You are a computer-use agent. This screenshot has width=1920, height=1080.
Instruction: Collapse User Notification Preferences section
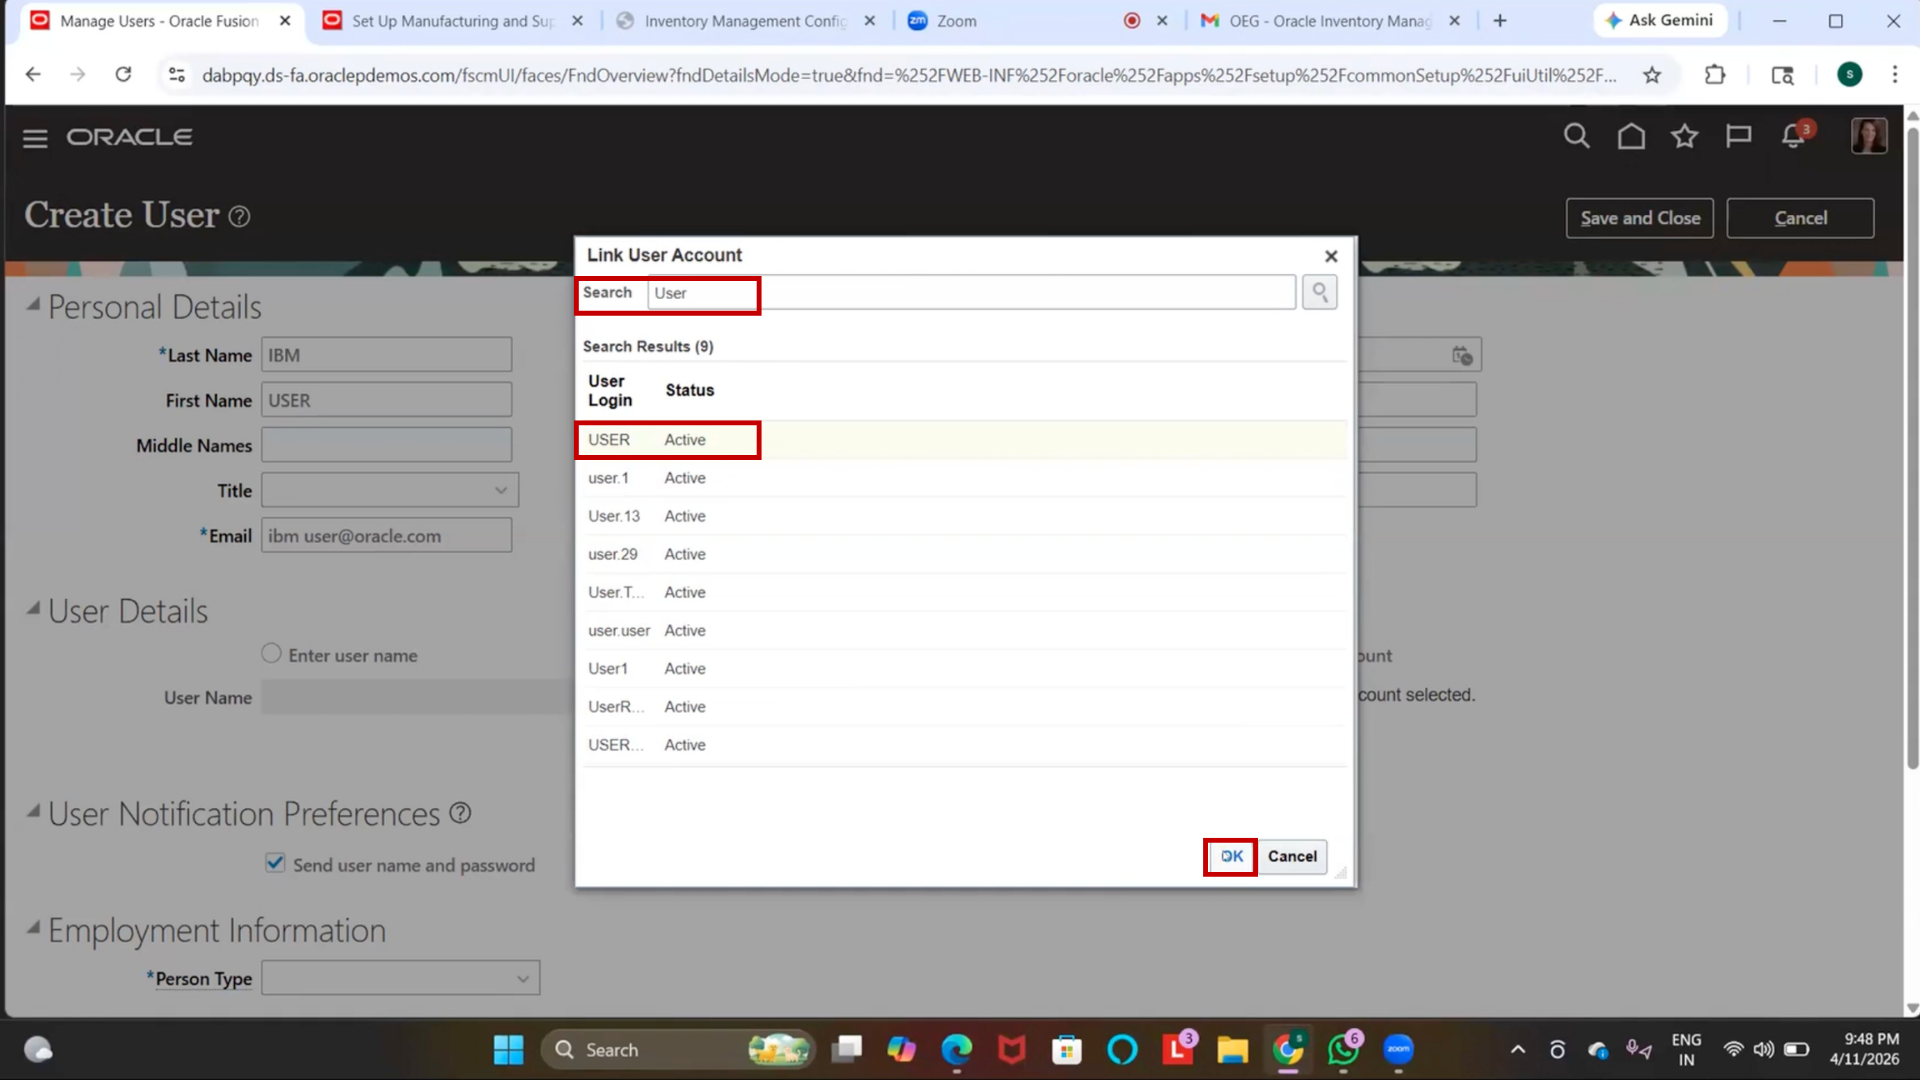pos(33,811)
